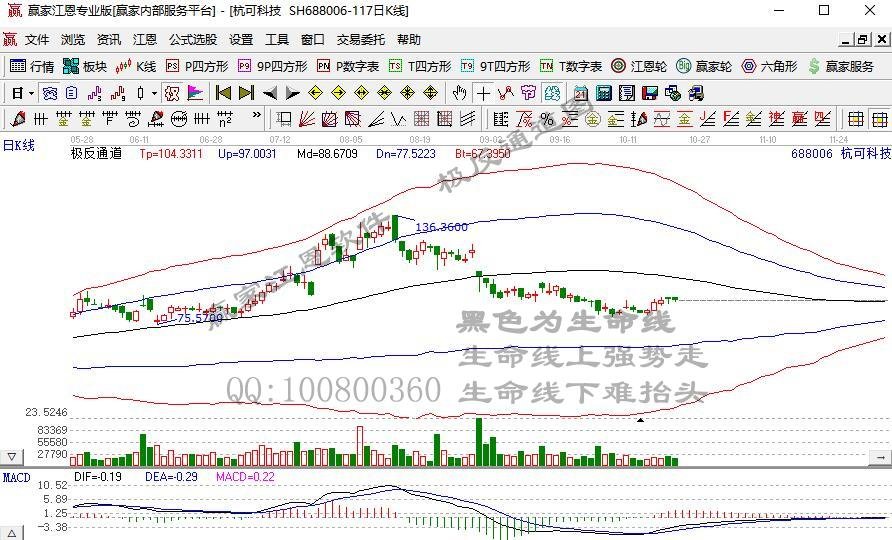
Task: Collapse volume panel with the ▽ button
Action: pos(12,456)
